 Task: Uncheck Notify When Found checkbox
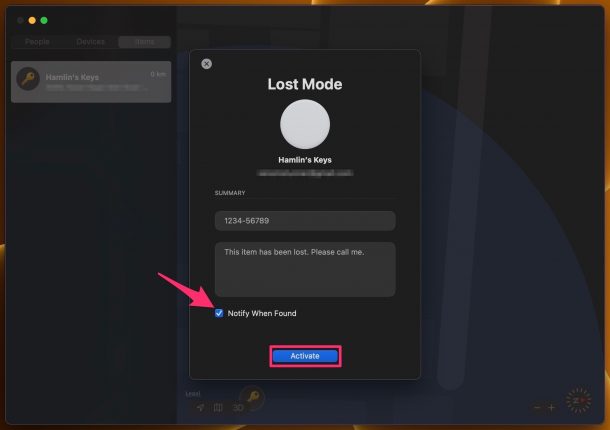point(219,313)
